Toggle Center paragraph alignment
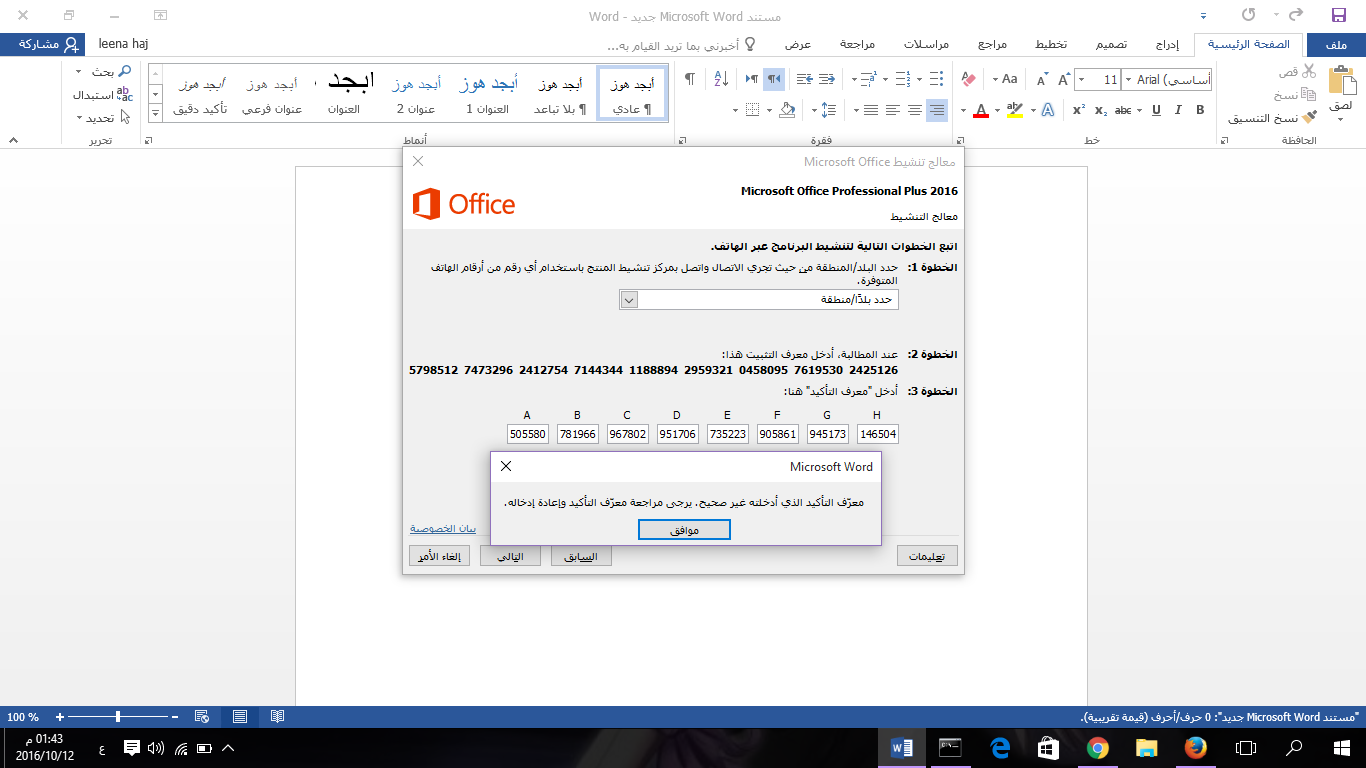The image size is (1366, 768). pos(915,110)
